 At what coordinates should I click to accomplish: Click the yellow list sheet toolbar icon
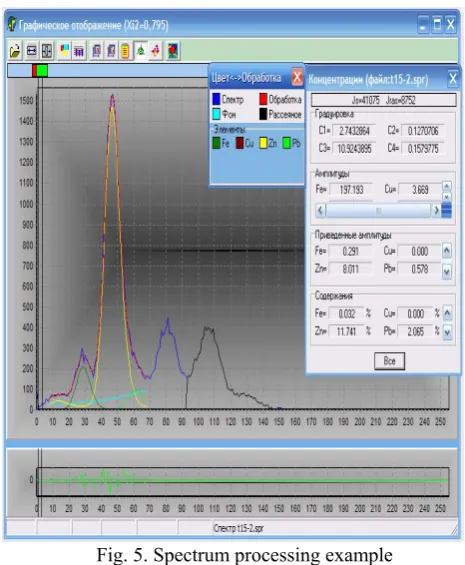pyautogui.click(x=125, y=50)
